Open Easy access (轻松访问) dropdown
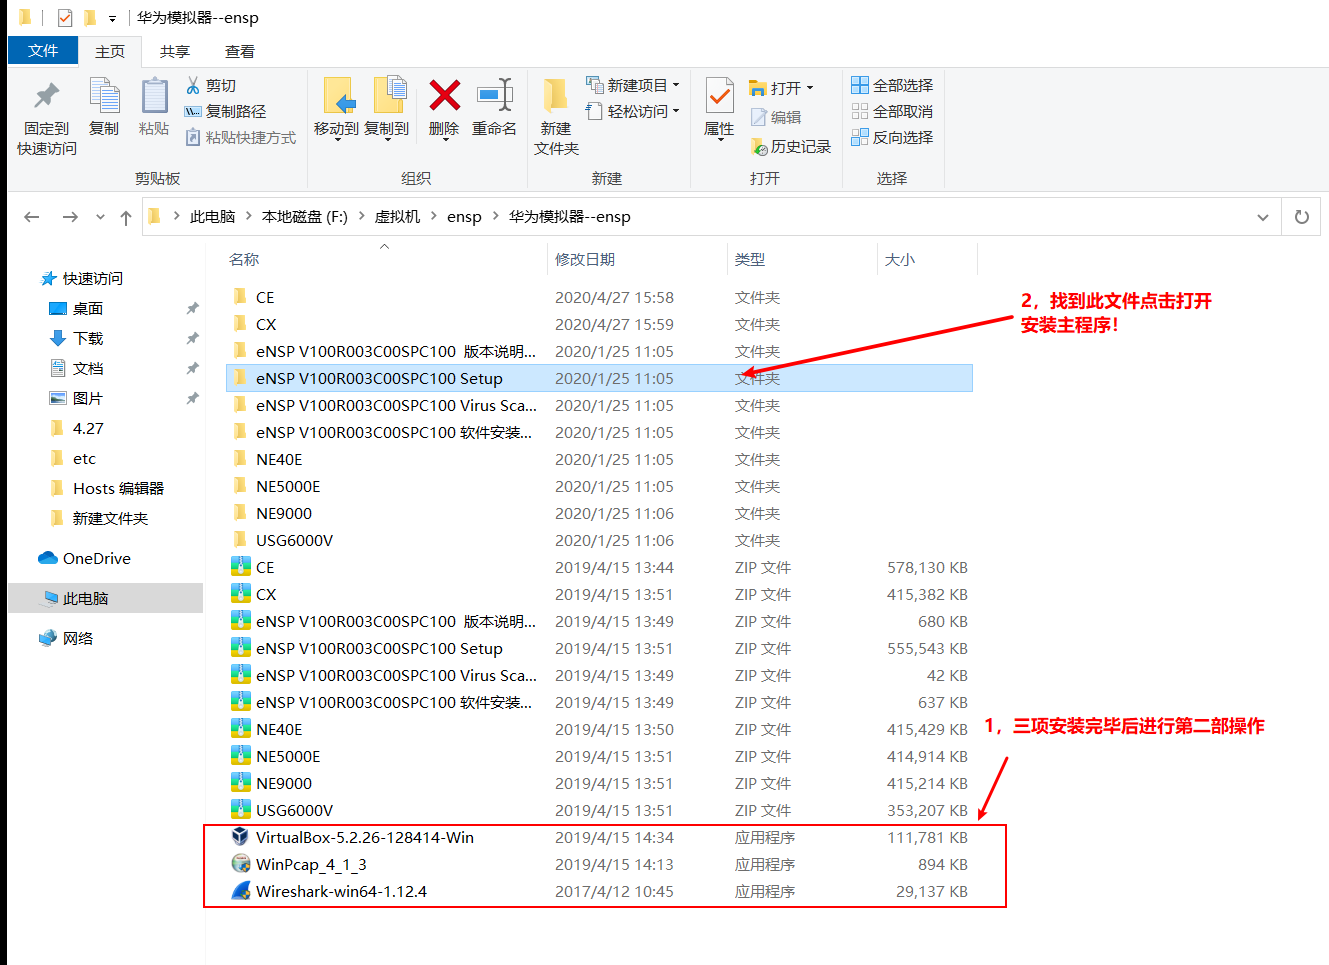The width and height of the screenshot is (1329, 965). [633, 111]
